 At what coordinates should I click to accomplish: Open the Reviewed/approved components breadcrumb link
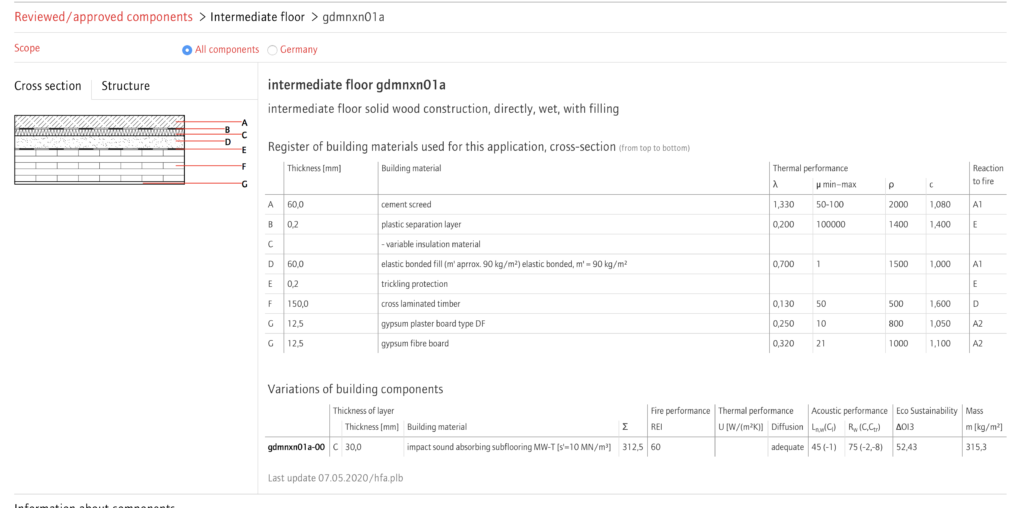pos(103,17)
